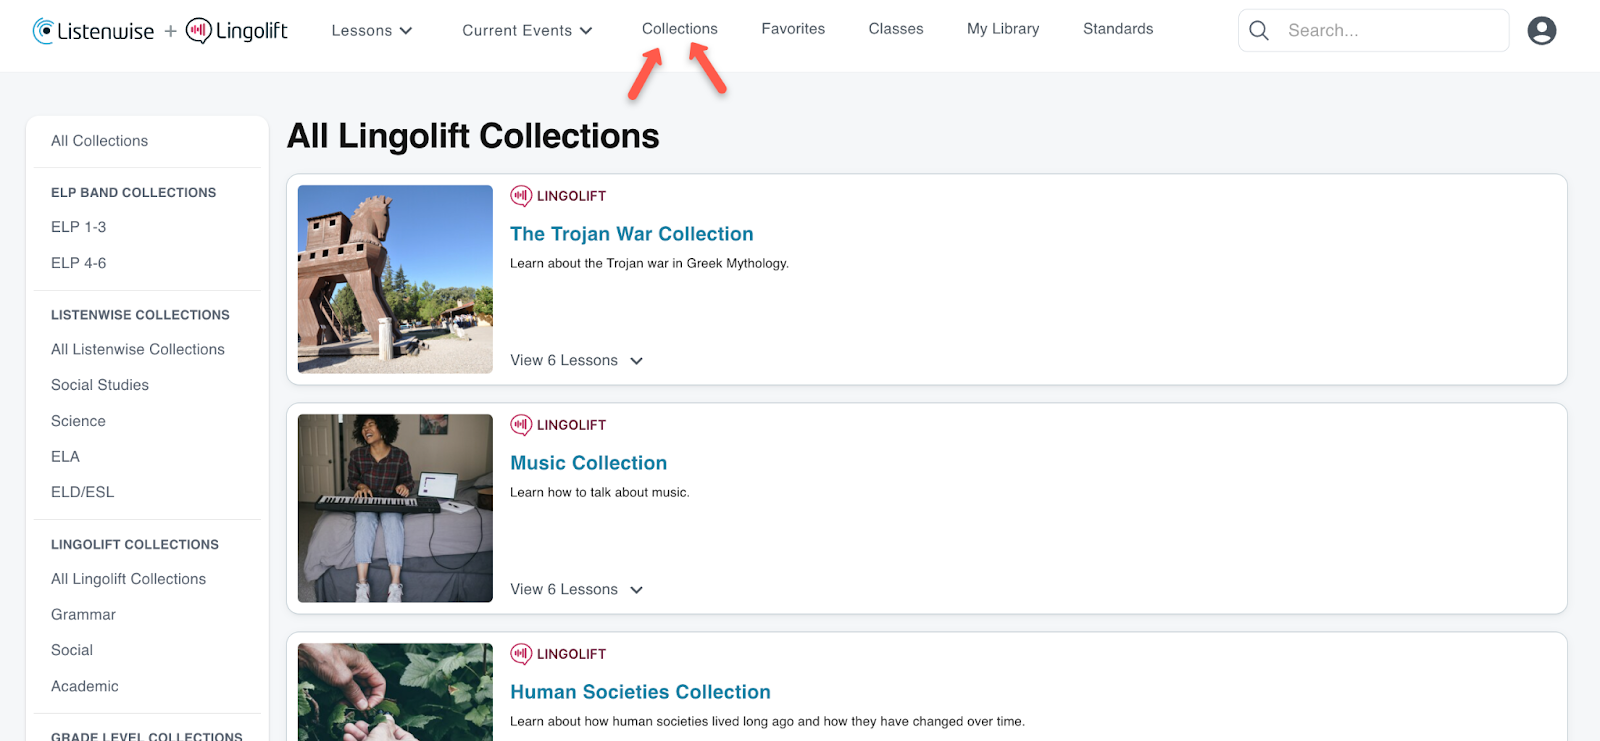Click the Lingolift logo in header
Viewport: 1600px width, 741px height.
[237, 31]
